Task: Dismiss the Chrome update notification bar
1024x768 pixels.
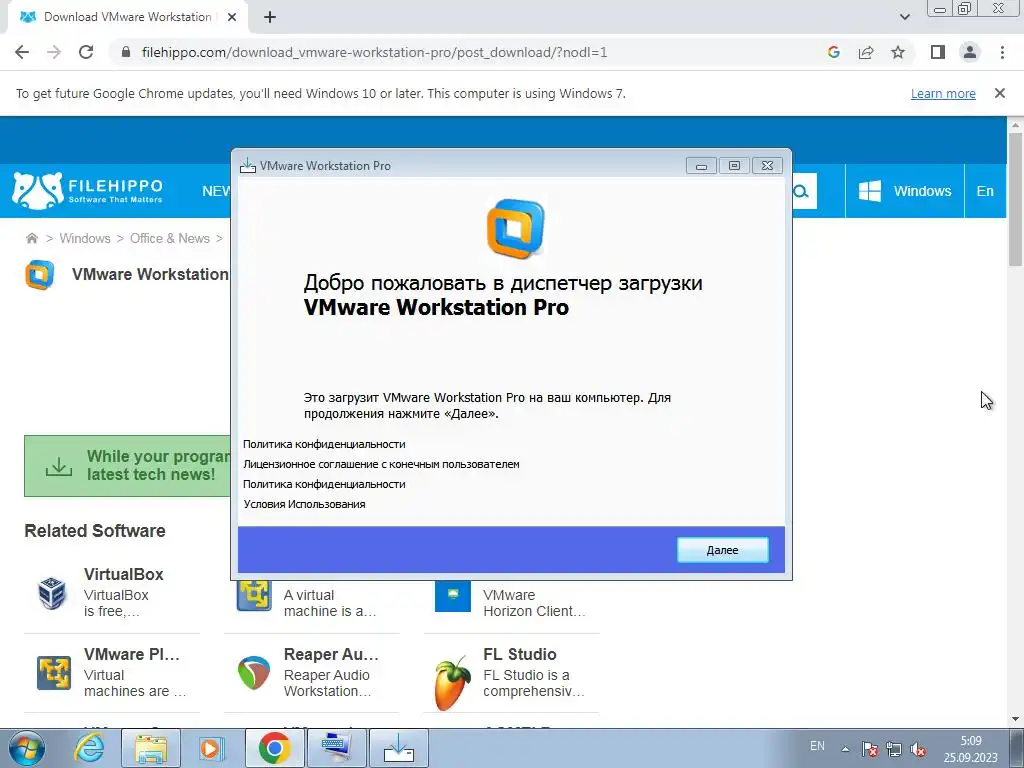Action: pyautogui.click(x=1000, y=93)
